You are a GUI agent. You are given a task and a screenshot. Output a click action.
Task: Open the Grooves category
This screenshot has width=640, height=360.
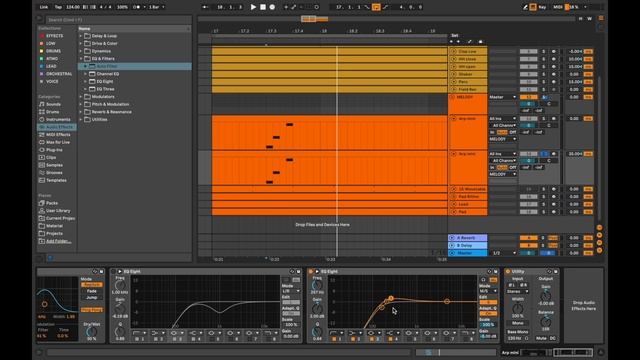click(54, 173)
